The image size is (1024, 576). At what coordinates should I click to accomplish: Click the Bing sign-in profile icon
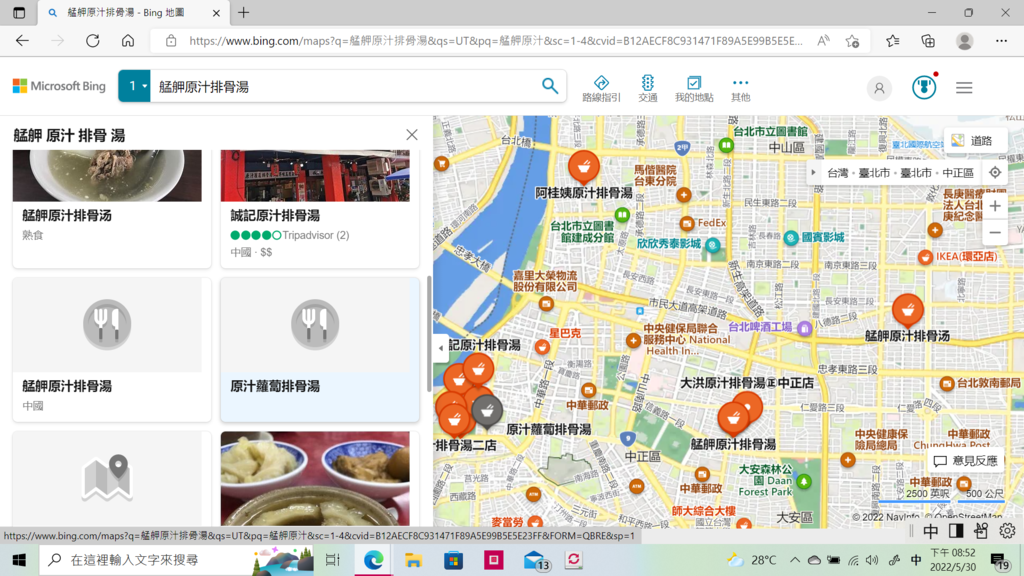(x=879, y=88)
